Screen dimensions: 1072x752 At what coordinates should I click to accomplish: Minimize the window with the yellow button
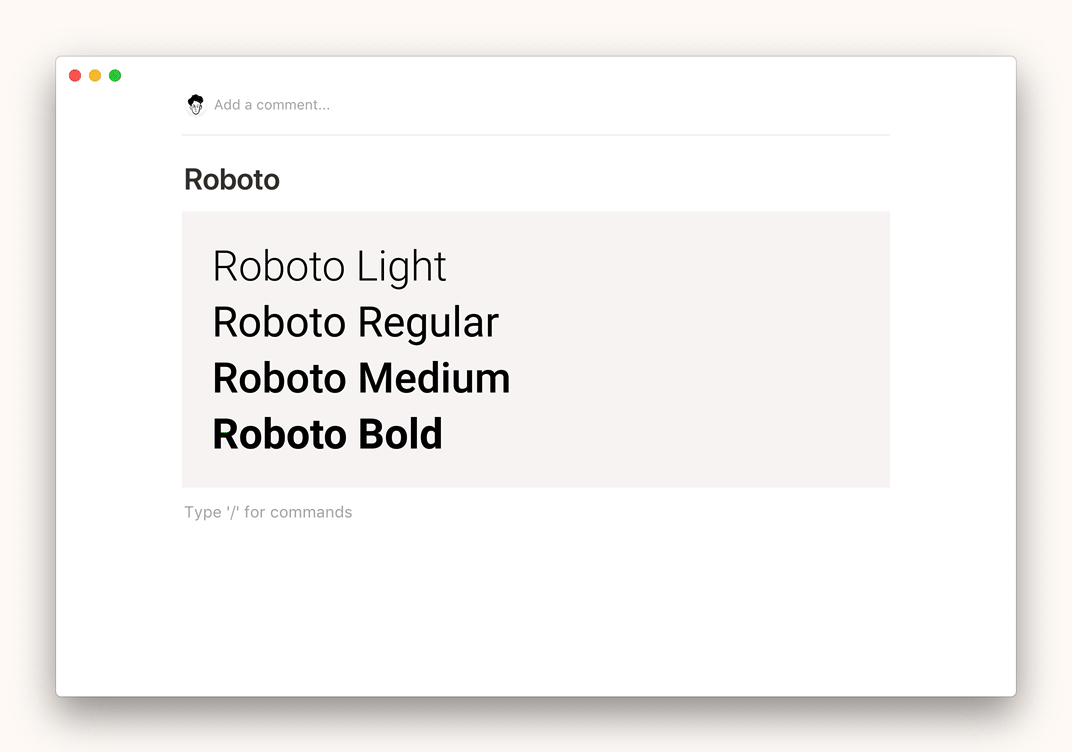(95, 75)
